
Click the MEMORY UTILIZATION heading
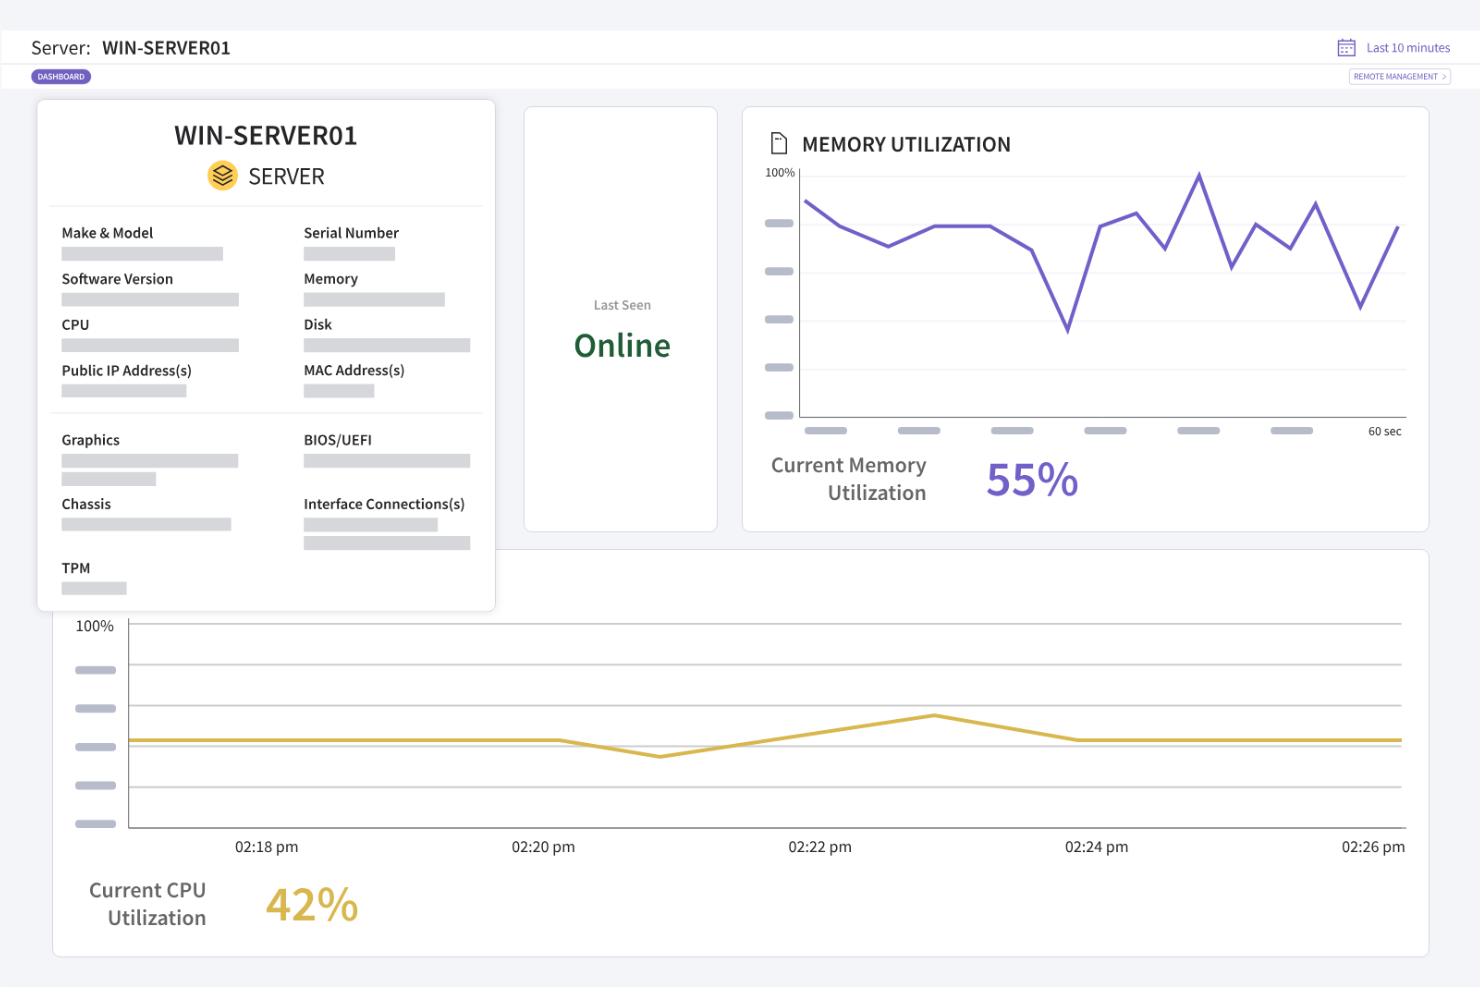coord(906,145)
